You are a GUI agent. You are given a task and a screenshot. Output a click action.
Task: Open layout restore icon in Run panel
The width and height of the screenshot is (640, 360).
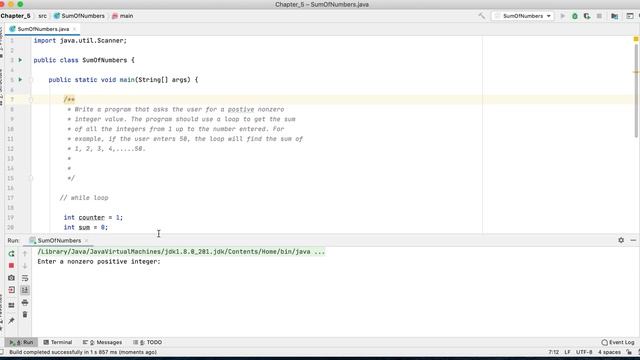click(x=11, y=305)
